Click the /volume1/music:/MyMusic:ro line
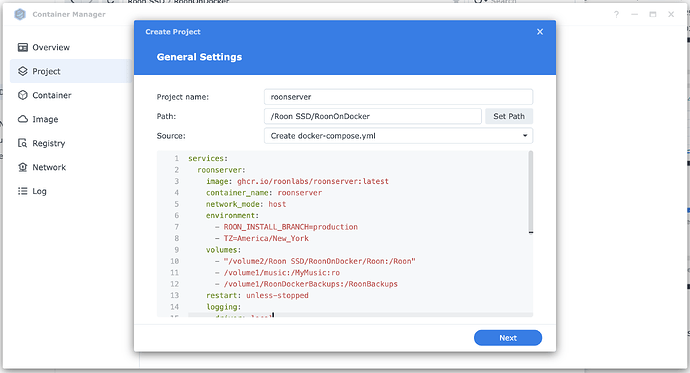The width and height of the screenshot is (690, 373). [277, 273]
